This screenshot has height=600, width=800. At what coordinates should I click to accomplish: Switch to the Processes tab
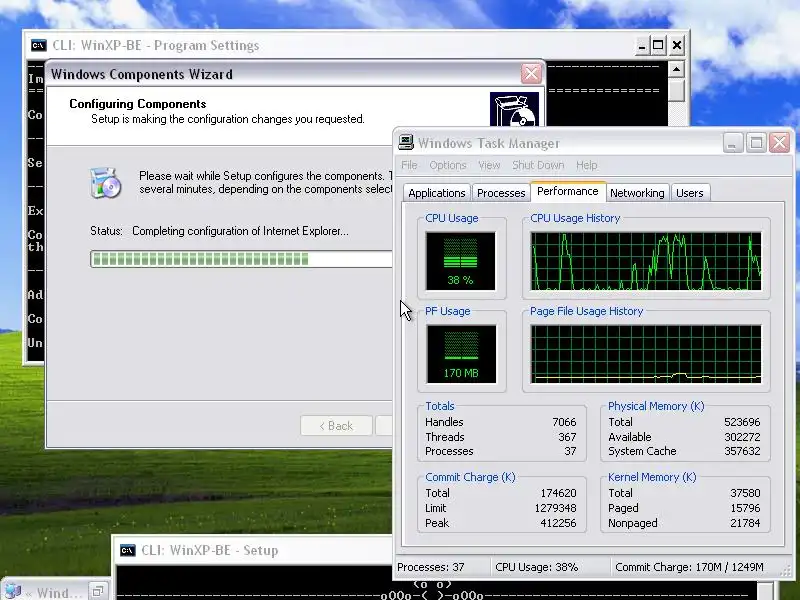tap(501, 193)
